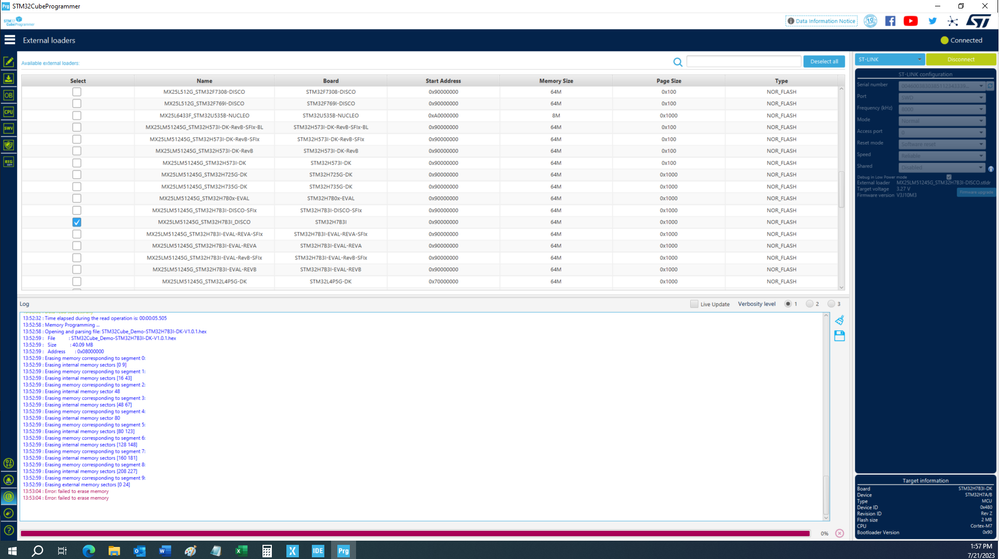Set verbosity level to 2

809,304
